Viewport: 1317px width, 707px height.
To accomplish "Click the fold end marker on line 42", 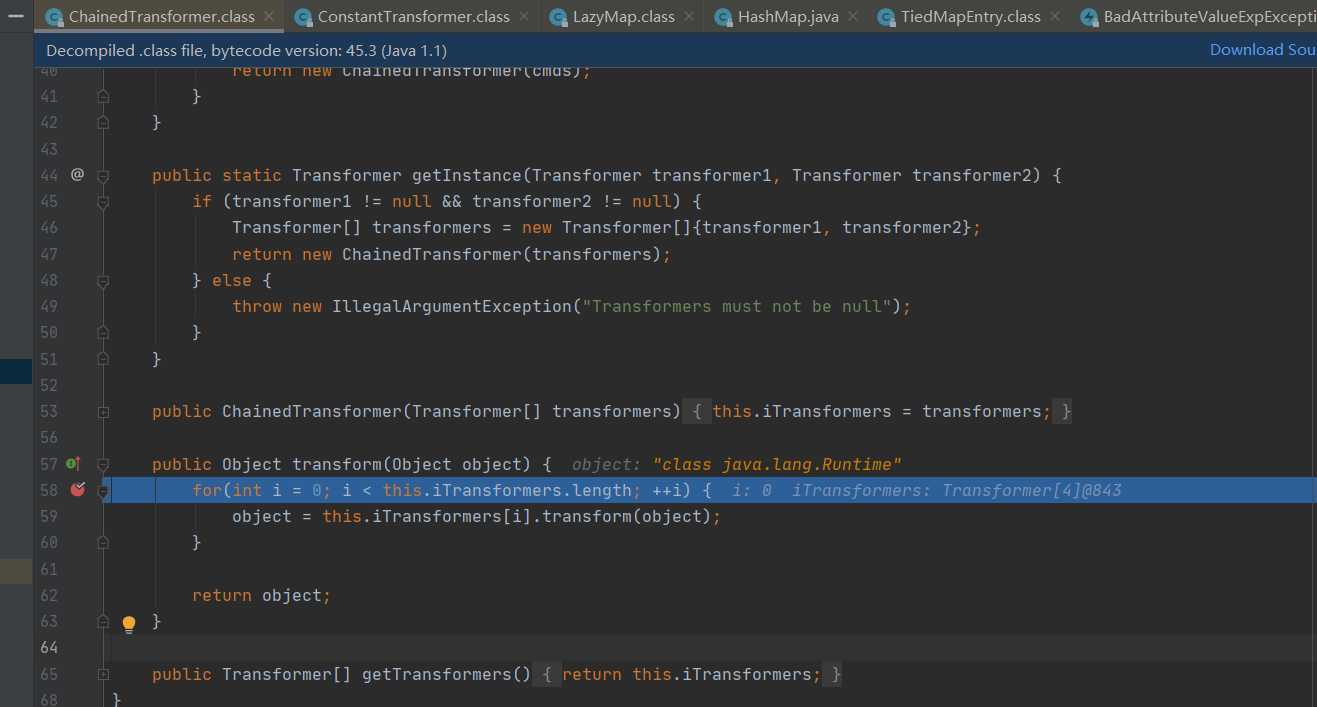I will click(x=103, y=122).
